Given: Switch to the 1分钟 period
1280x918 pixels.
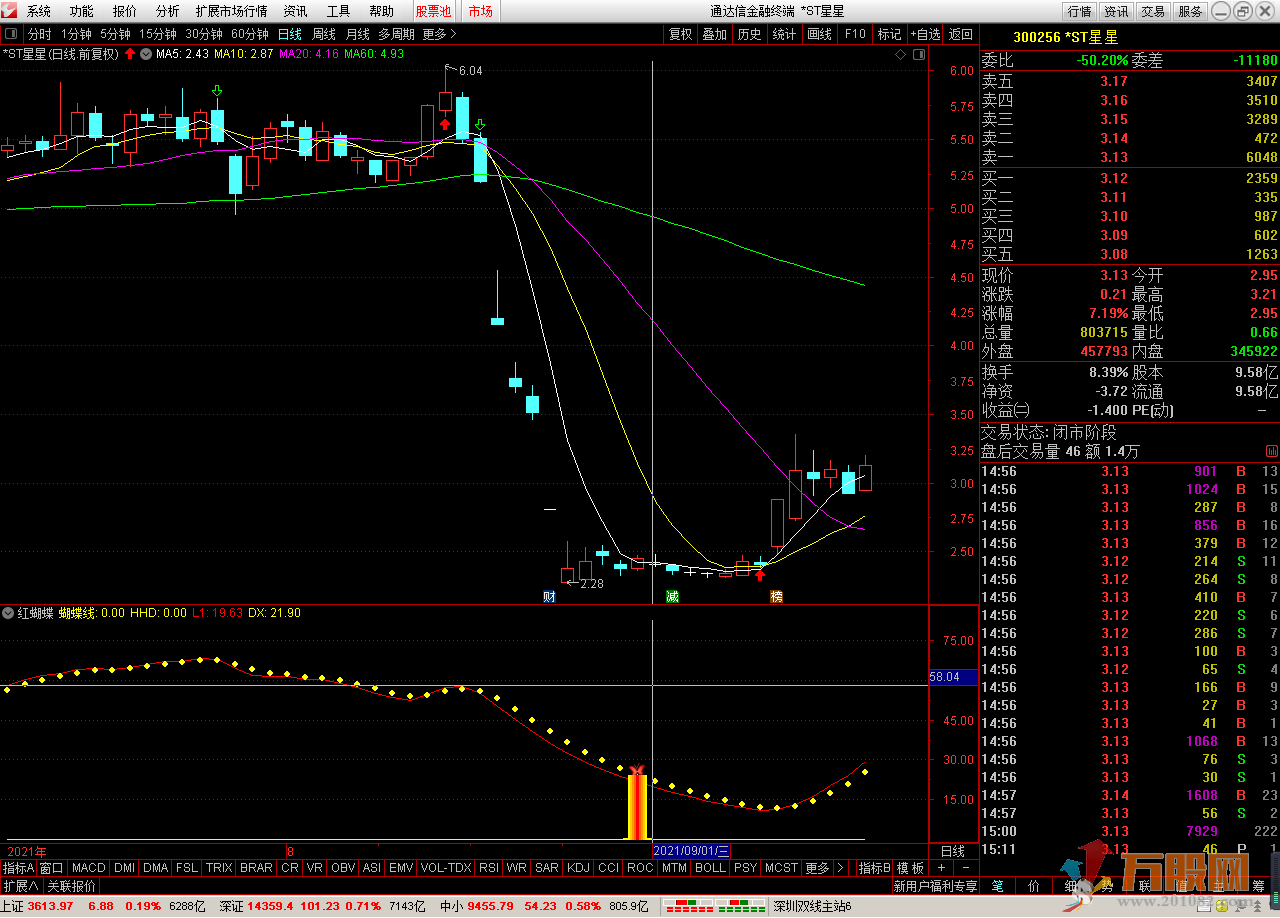Looking at the screenshot, I should pos(77,34).
